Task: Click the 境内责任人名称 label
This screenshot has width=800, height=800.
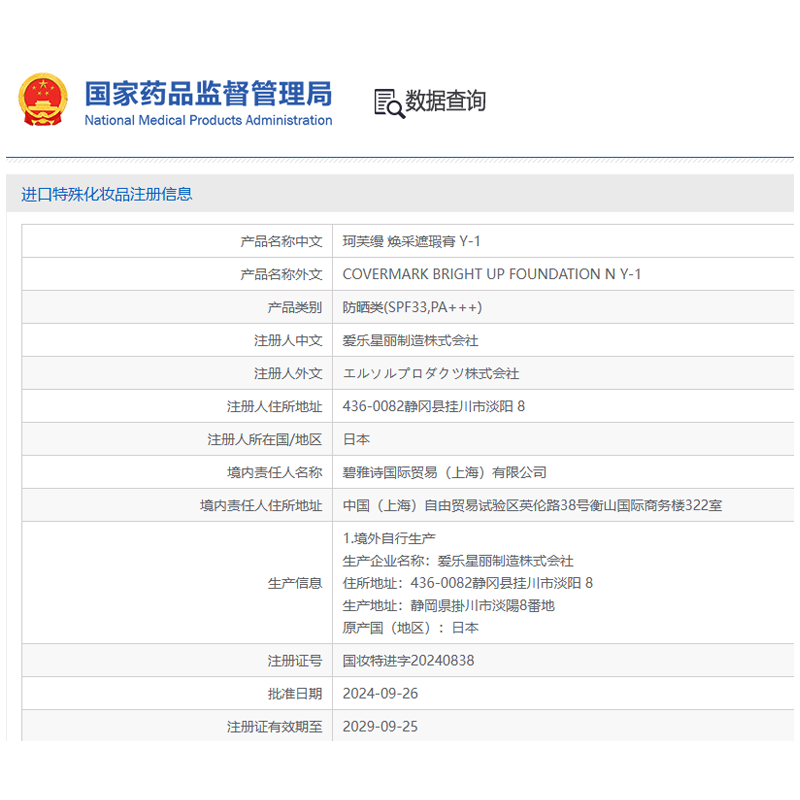Action: (274, 472)
